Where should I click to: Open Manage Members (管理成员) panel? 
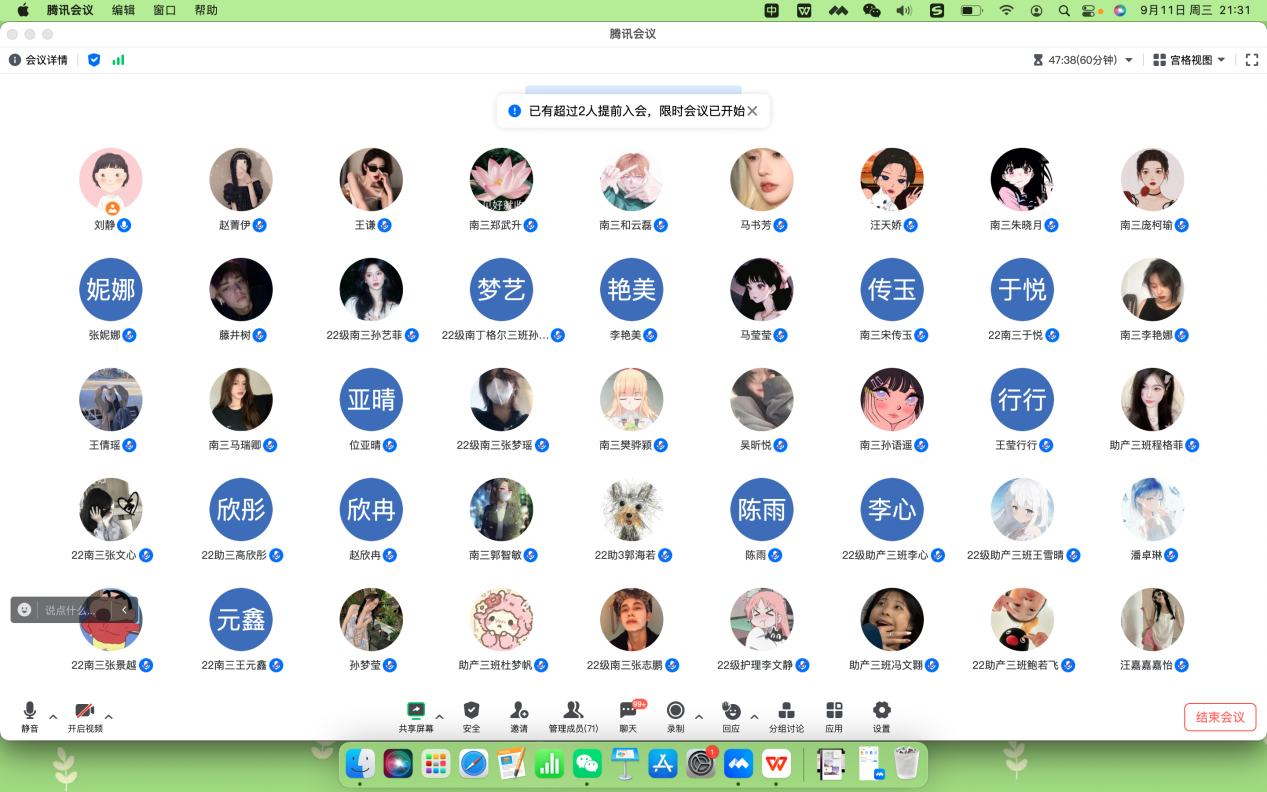pyautogui.click(x=573, y=711)
